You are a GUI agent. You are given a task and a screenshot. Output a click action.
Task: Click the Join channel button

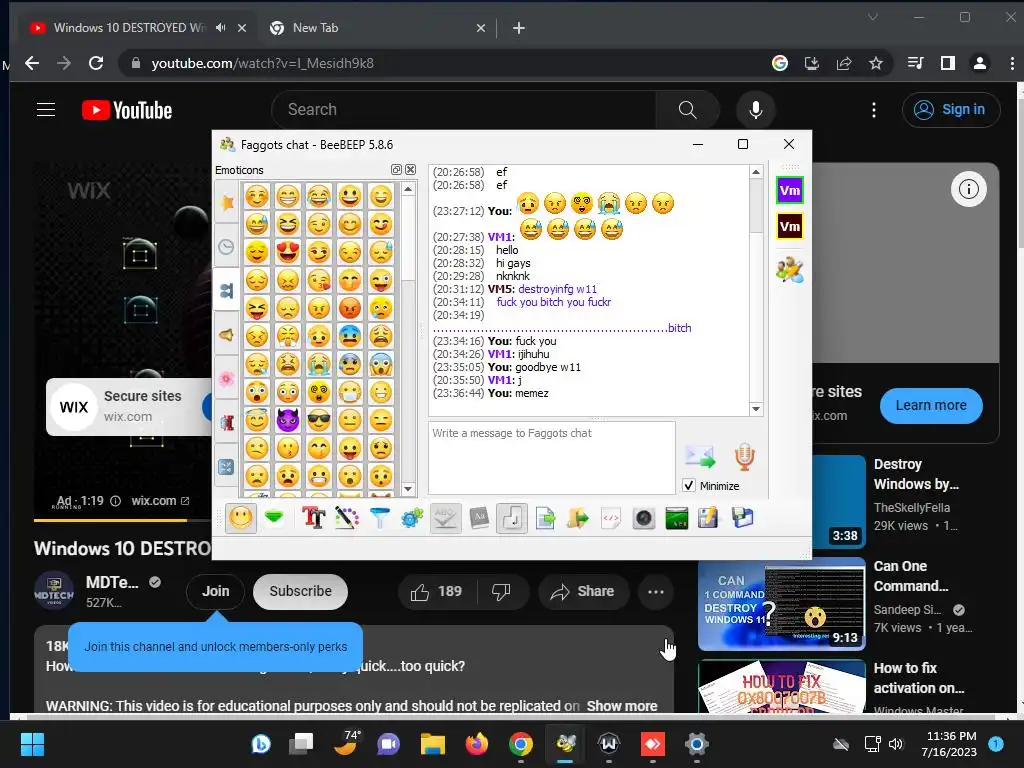216,592
